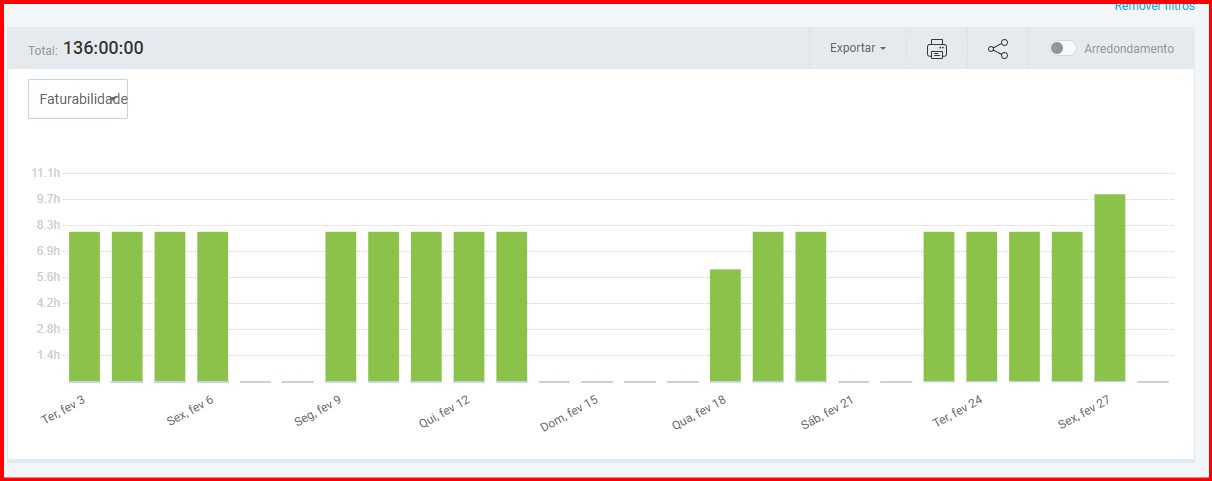Click the share report icon
The image size is (1212, 481).
997,49
